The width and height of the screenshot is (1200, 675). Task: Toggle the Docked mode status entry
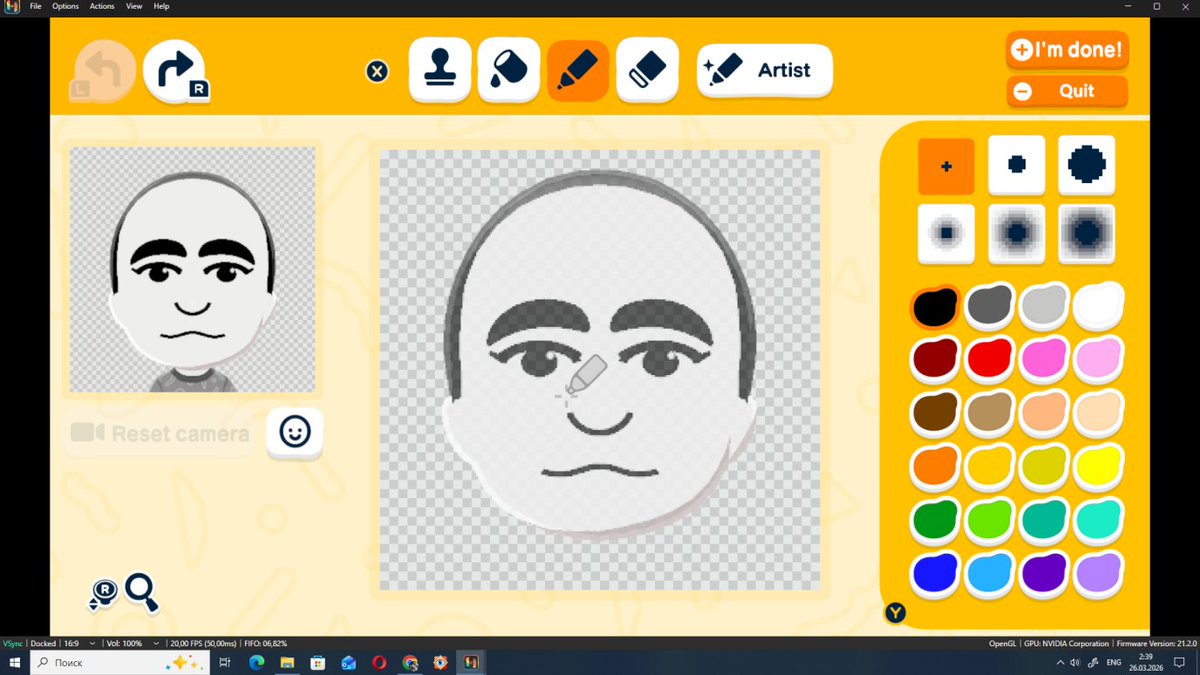(43, 643)
